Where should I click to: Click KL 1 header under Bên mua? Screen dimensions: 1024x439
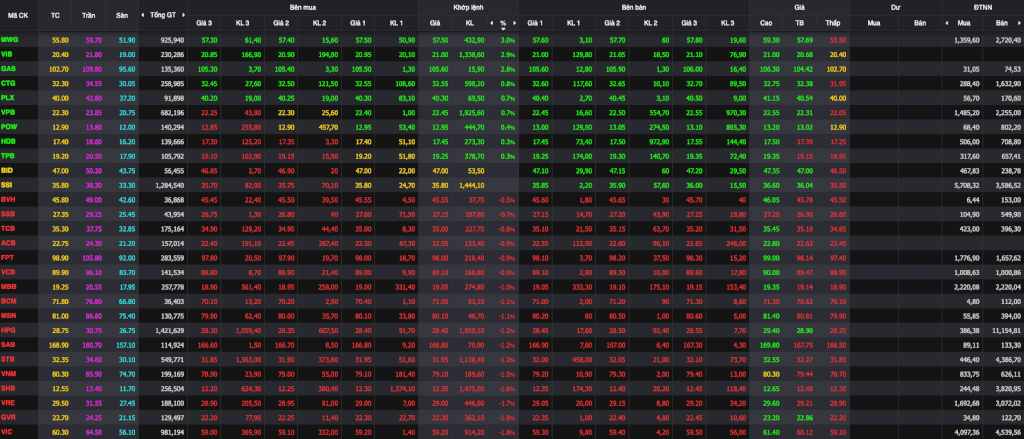tap(396, 23)
